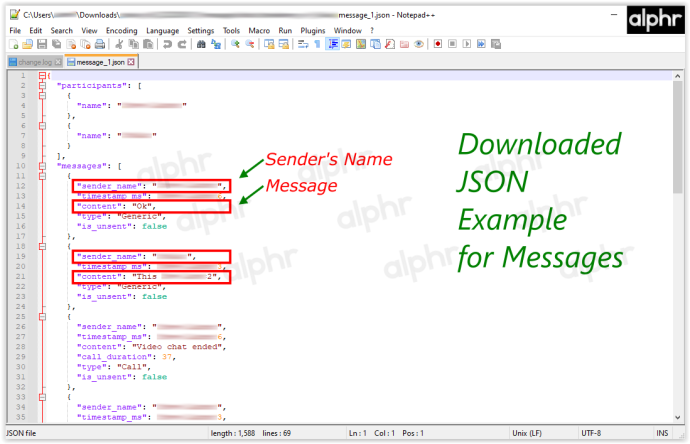Toggle the indent guide toolbar button
690x444 pixels.
pyautogui.click(x=333, y=44)
